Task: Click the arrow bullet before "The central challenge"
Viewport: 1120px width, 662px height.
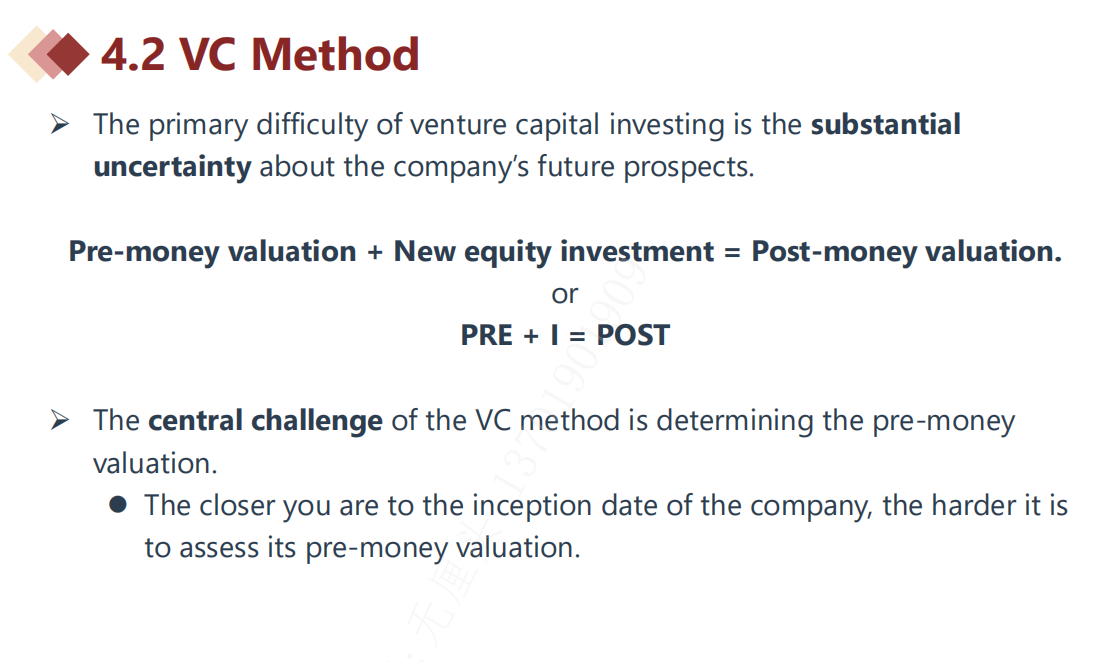Action: (61, 421)
